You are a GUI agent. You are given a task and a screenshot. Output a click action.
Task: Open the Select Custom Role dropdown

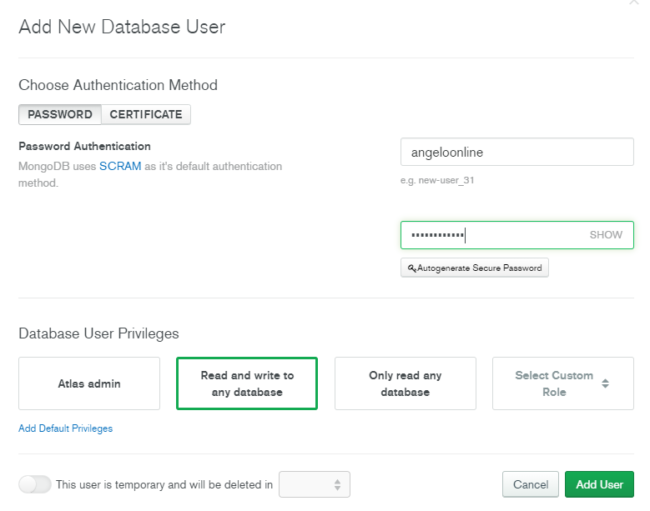(x=563, y=383)
